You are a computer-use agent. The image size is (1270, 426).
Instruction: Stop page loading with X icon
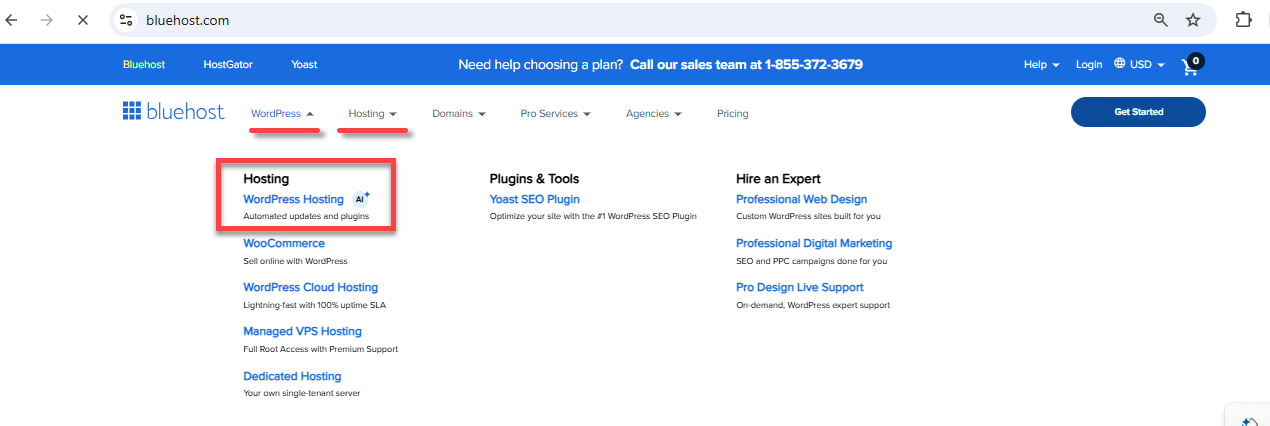click(x=81, y=20)
